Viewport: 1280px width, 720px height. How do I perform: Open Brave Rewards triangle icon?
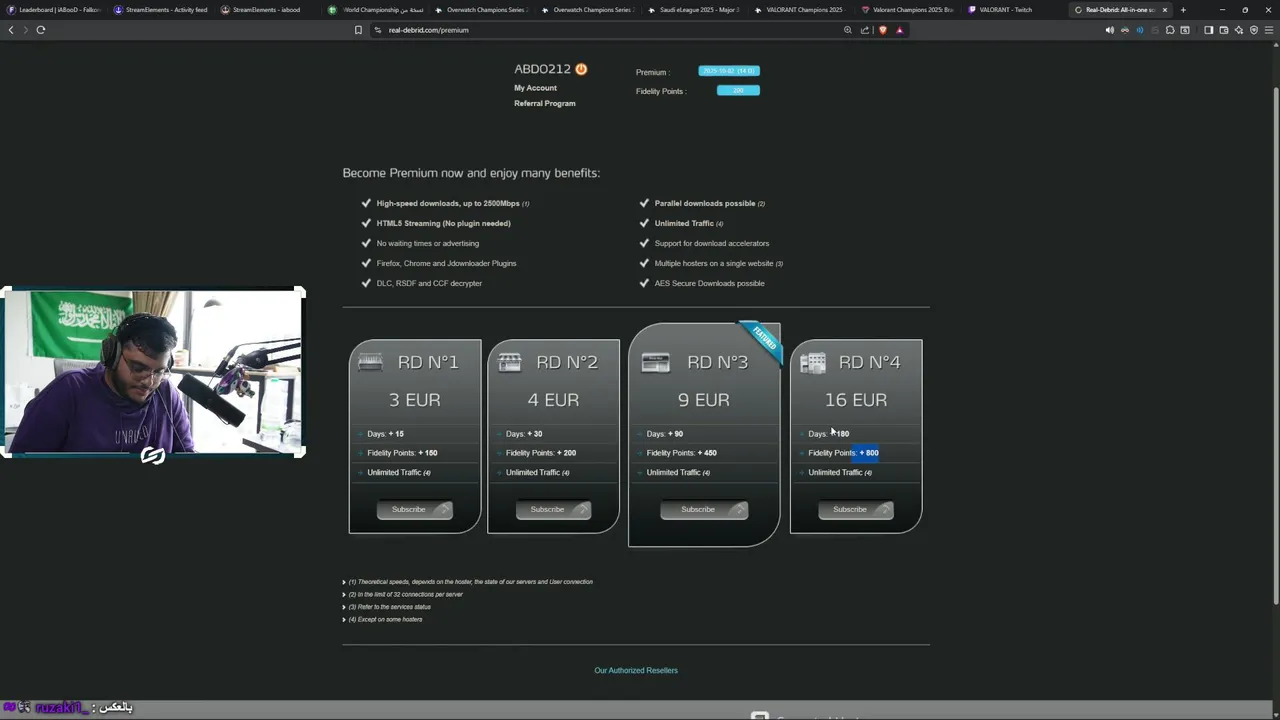899,30
